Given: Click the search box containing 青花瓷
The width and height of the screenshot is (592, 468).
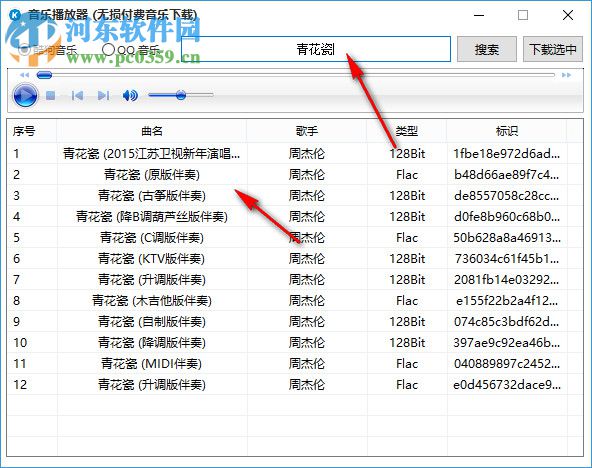Looking at the screenshot, I should click(x=316, y=49).
